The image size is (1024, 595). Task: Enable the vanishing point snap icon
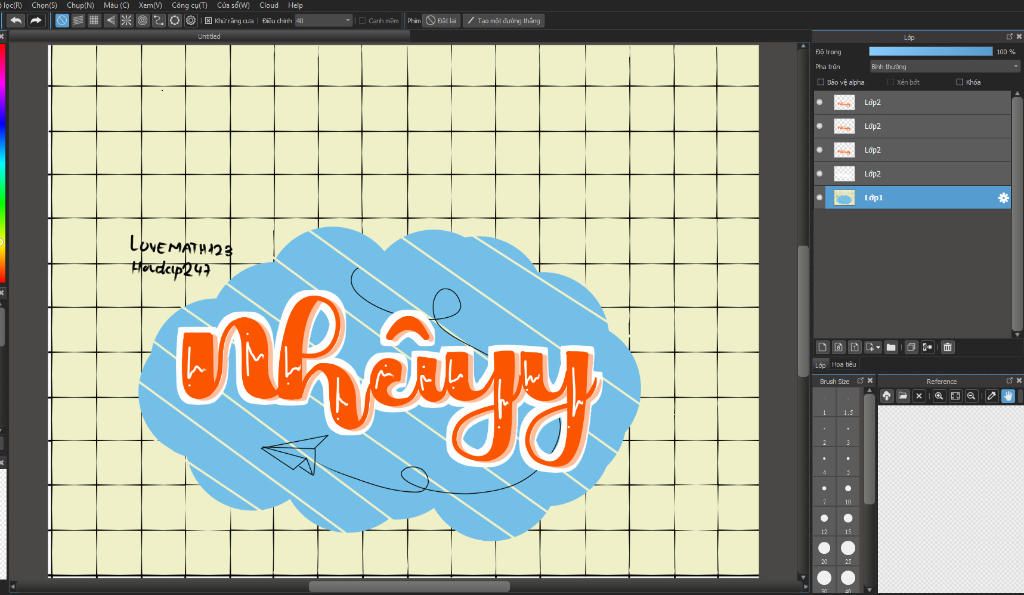click(110, 21)
